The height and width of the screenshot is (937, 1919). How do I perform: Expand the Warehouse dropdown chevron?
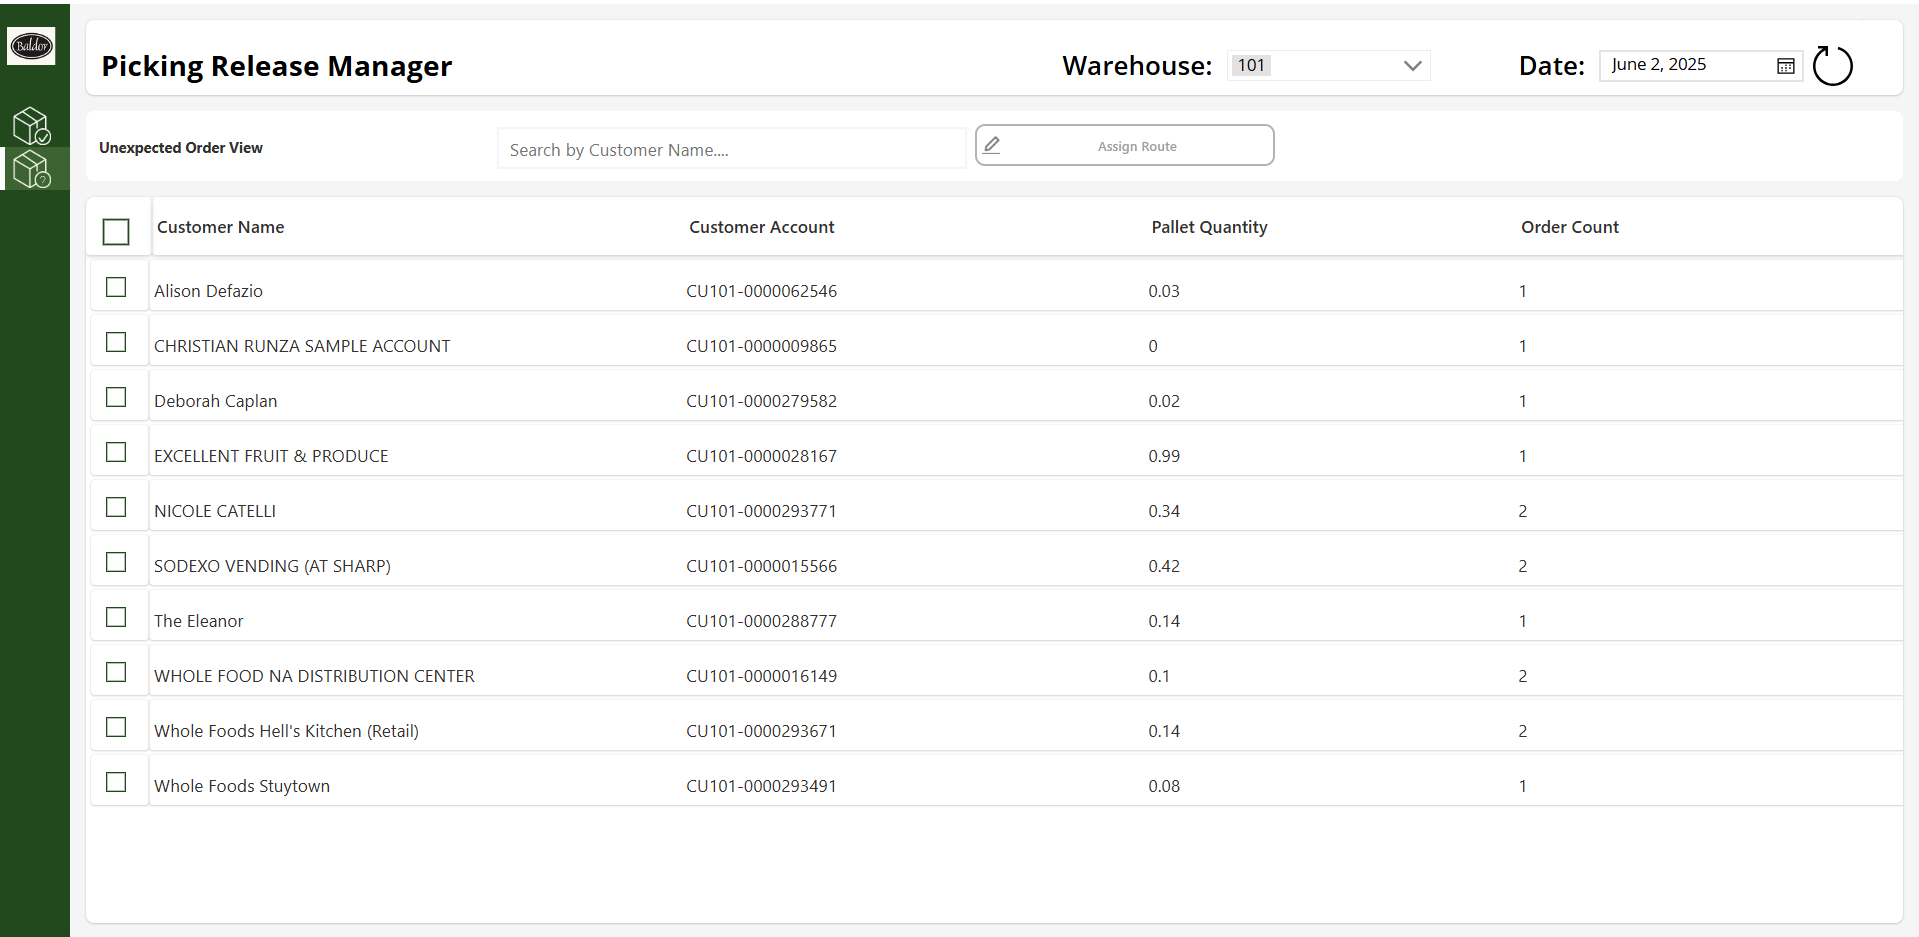(1412, 66)
